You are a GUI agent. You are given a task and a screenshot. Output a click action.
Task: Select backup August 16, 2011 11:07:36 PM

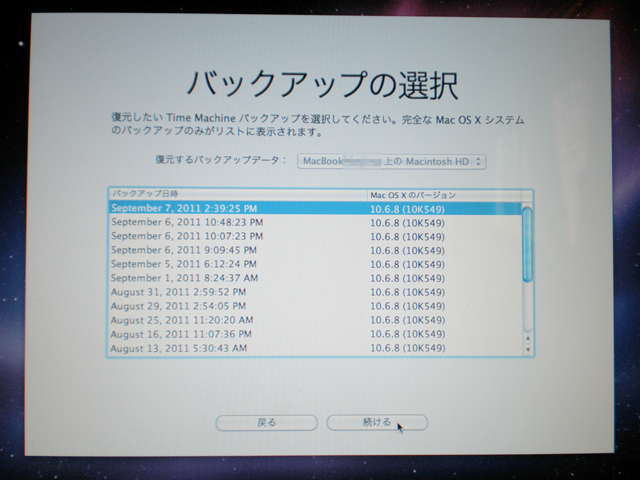[315, 334]
